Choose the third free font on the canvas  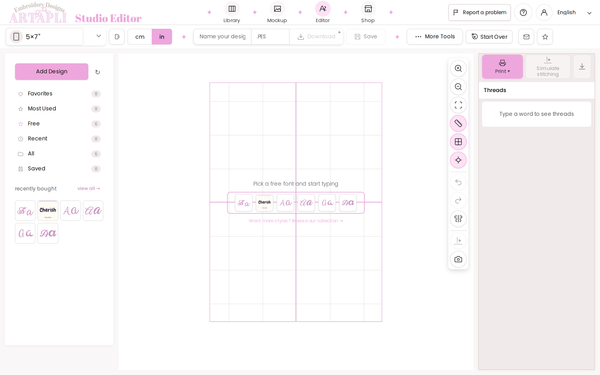[x=285, y=203]
